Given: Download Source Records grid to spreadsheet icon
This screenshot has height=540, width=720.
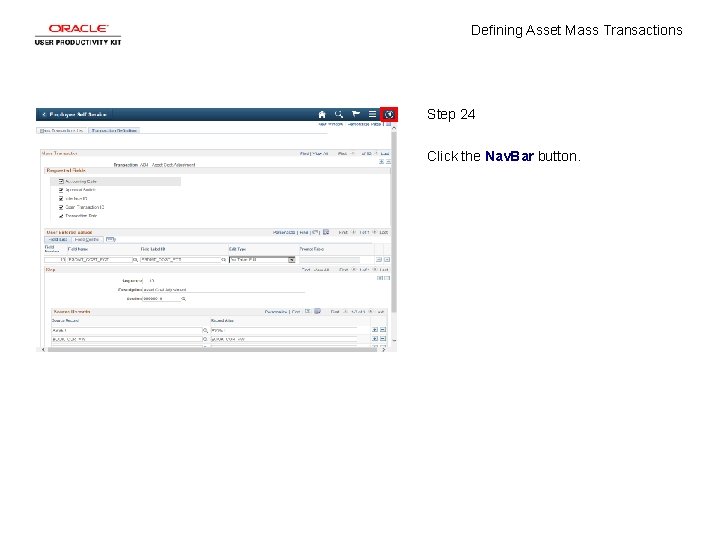Looking at the screenshot, I should [x=317, y=311].
